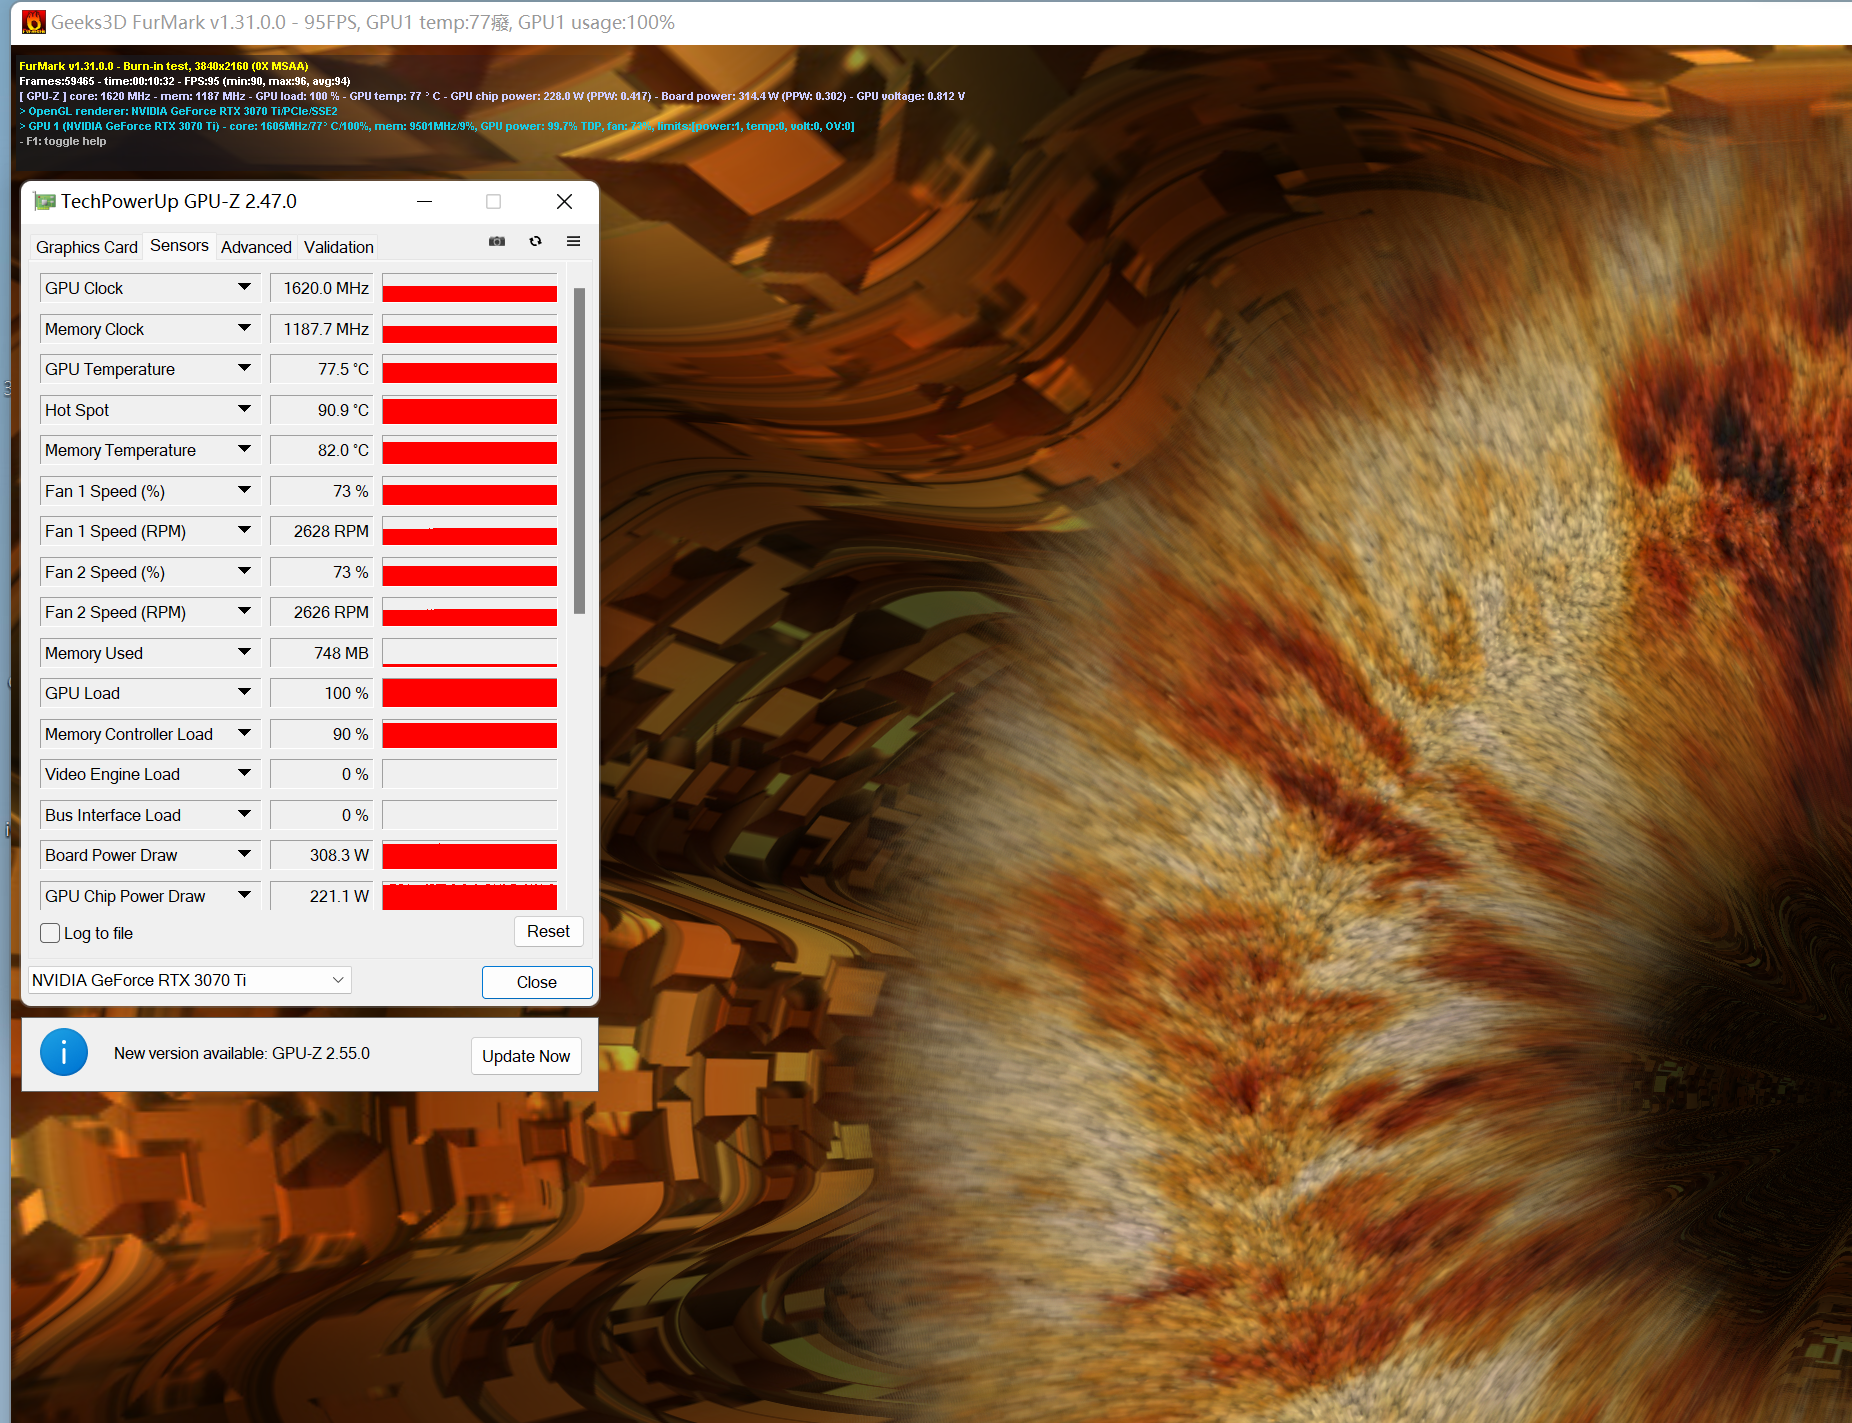Open the GPU-Z hamburger menu
The image size is (1852, 1423).
573,241
